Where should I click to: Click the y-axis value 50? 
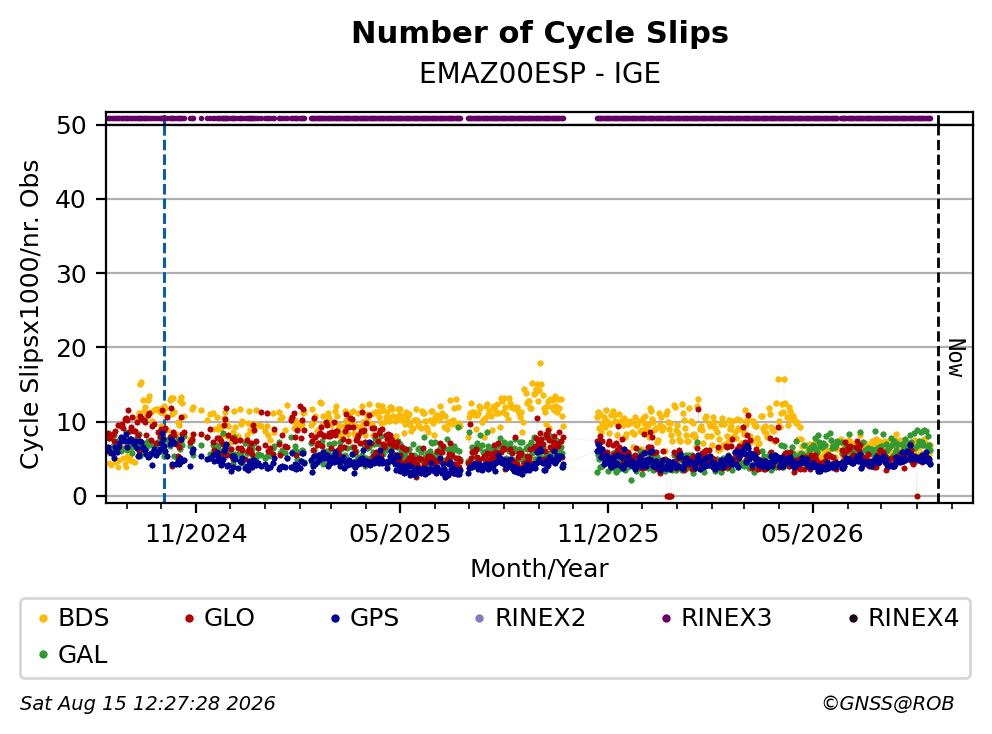[x=71, y=125]
